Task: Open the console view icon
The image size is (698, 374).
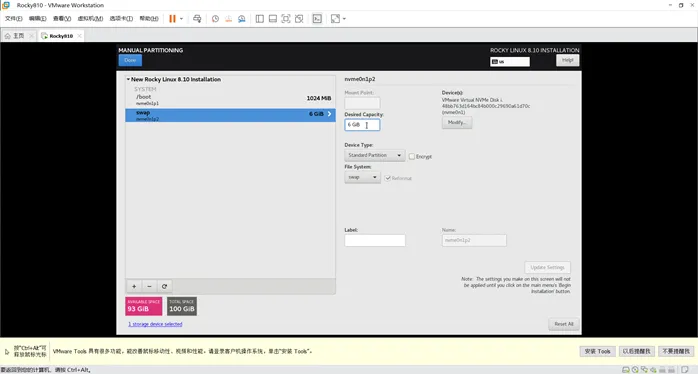Action: [317, 19]
